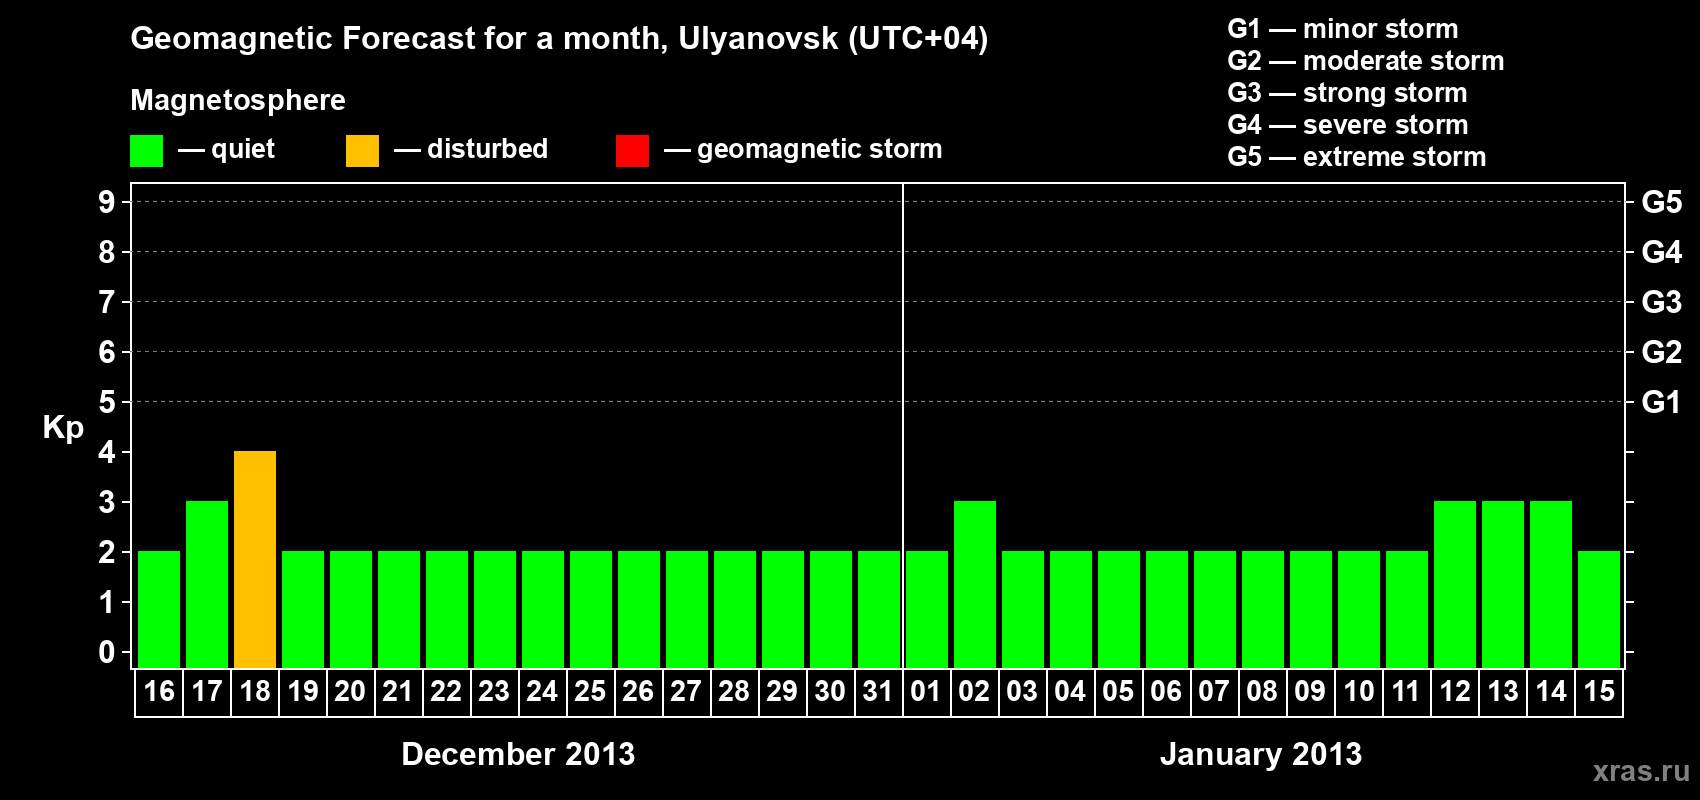The height and width of the screenshot is (800, 1700).
Task: Click the orange disturbed legend swatch
Action: (362, 151)
